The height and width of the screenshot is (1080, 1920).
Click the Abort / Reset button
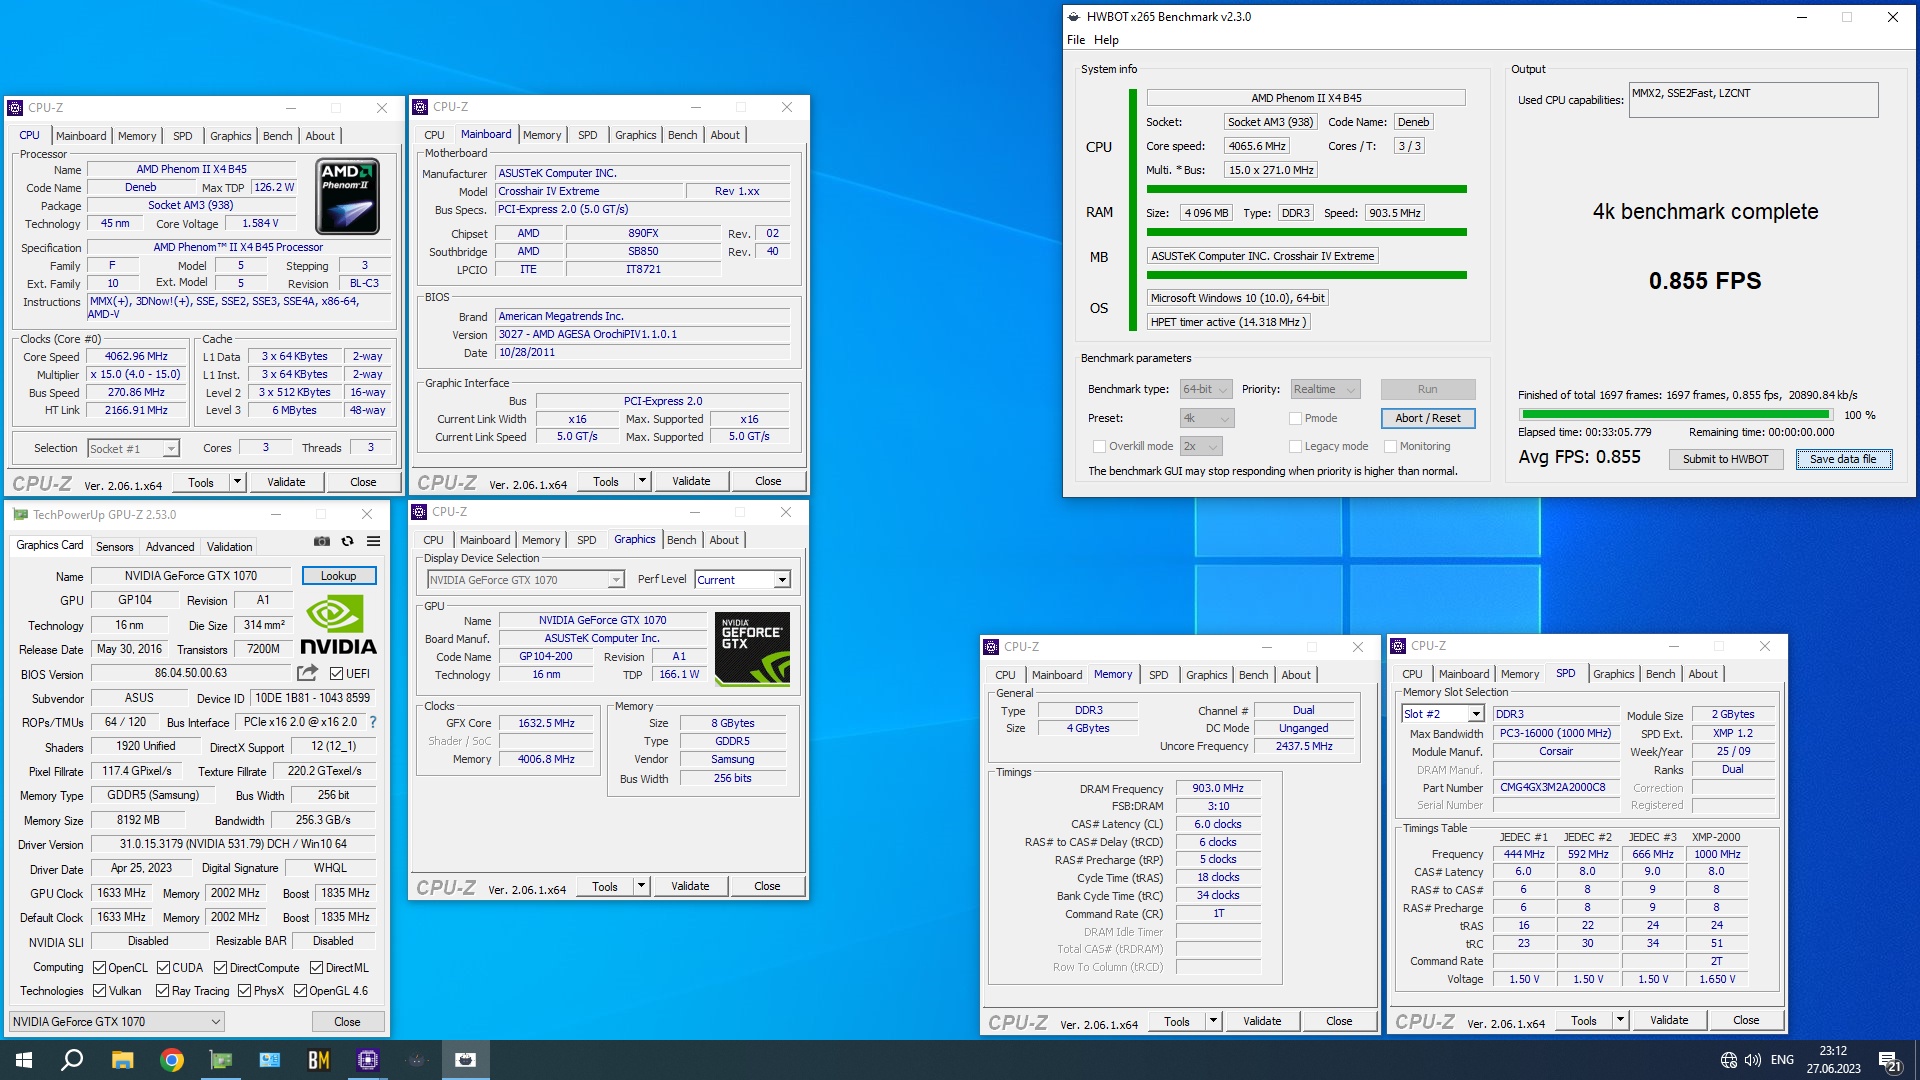pos(1427,418)
